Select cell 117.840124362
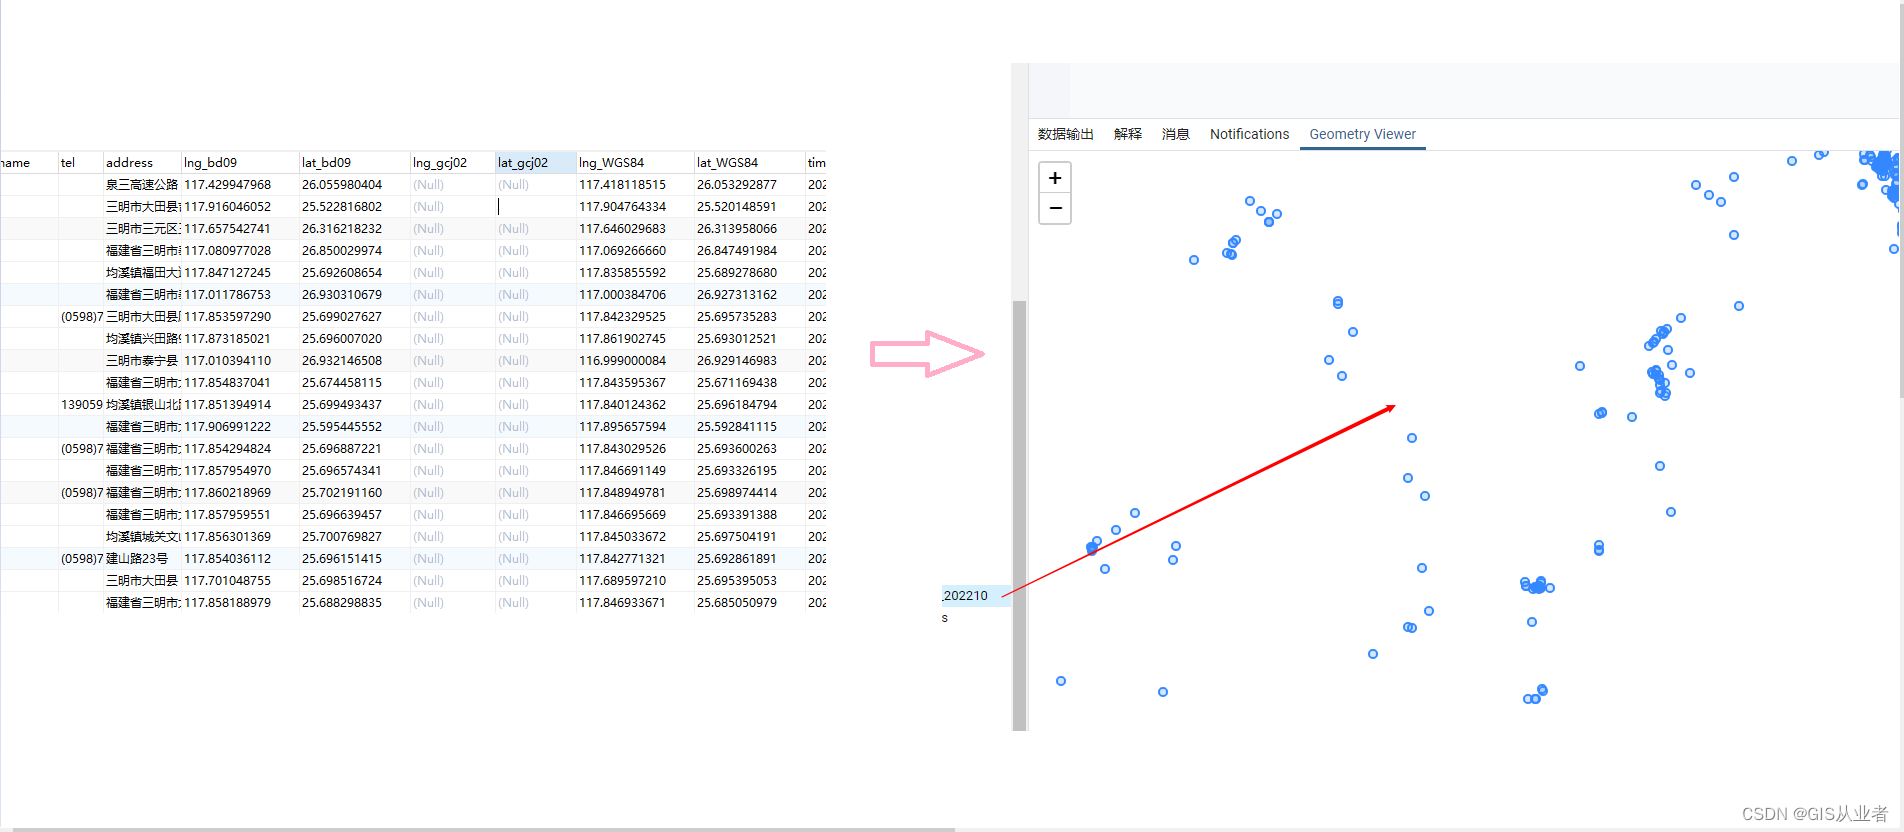The width and height of the screenshot is (1904, 832). 635,405
